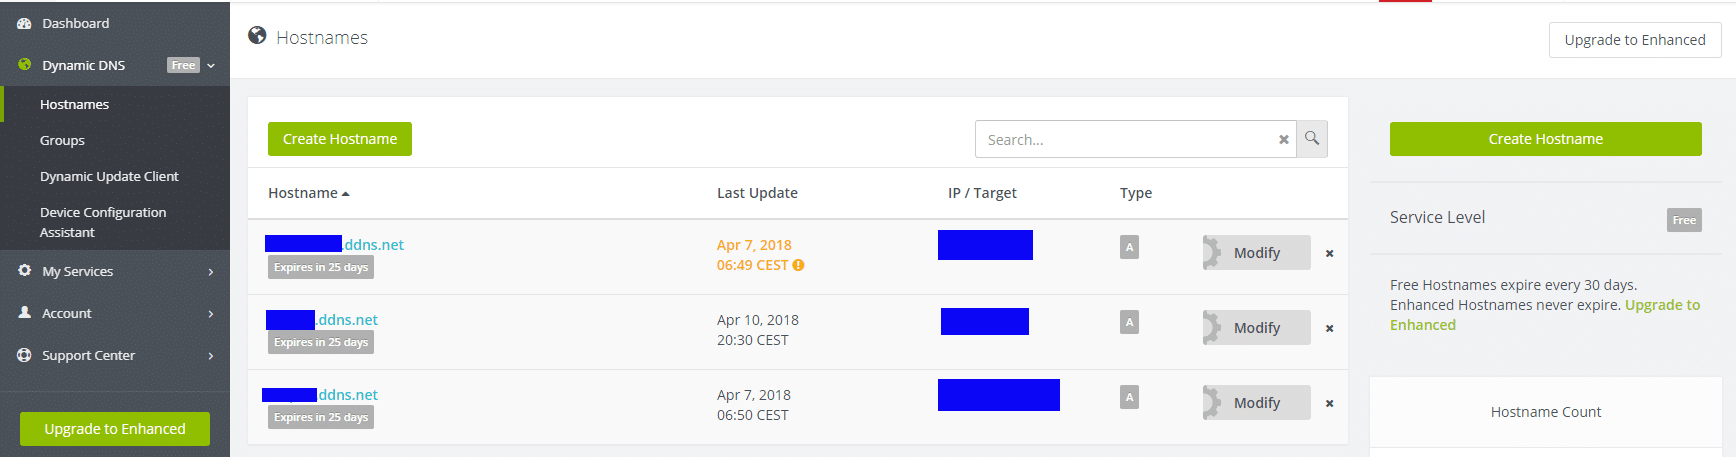Image resolution: width=1736 pixels, height=457 pixels.
Task: Click the A record type badge in second row
Action: [x=1129, y=322]
